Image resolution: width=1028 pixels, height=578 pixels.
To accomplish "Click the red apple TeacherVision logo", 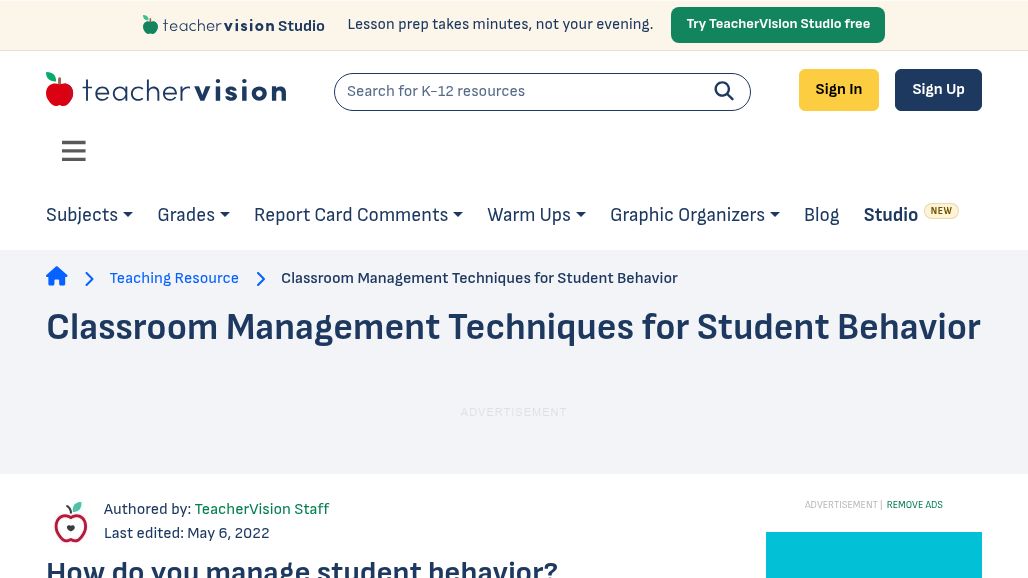I will tap(59, 90).
